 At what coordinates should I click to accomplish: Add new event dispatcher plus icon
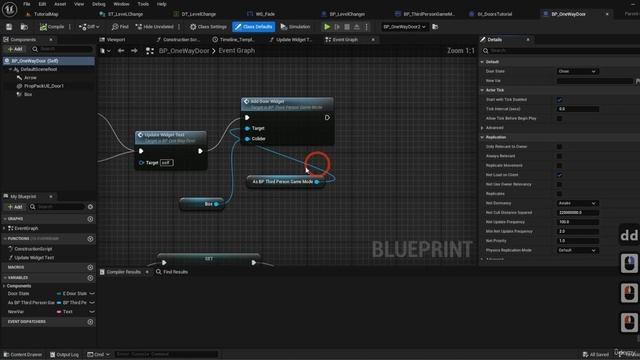90,322
